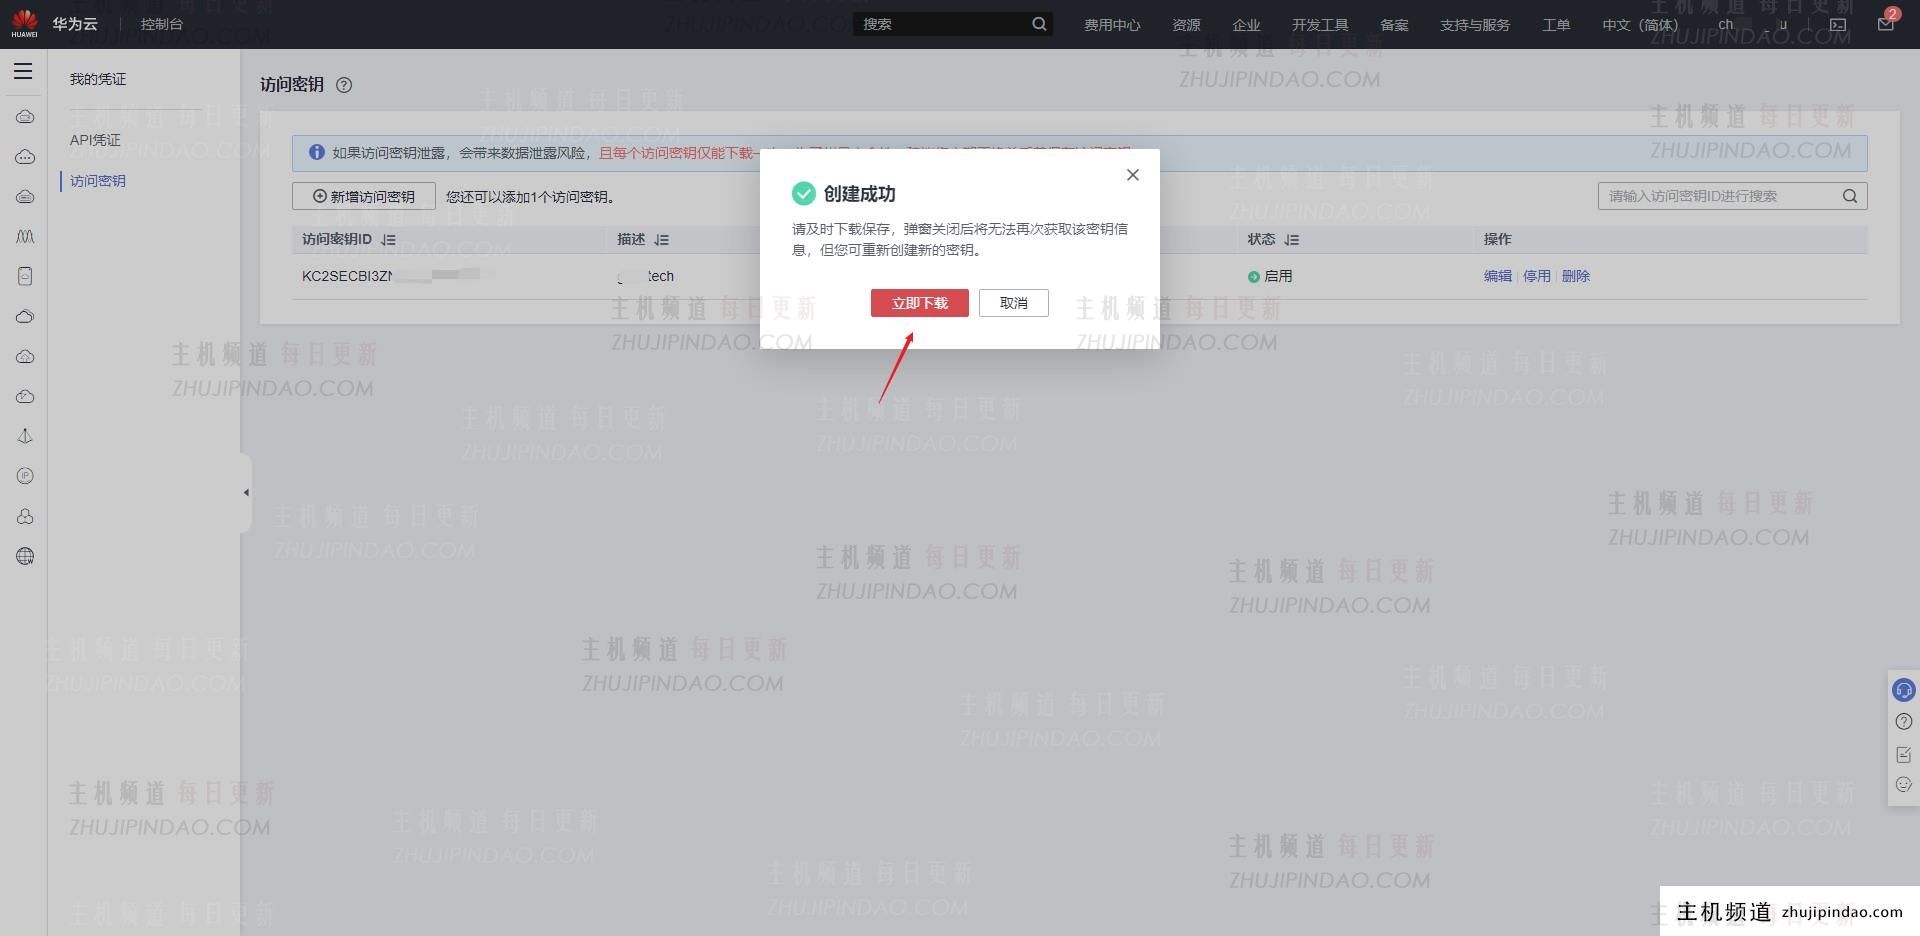Click help question mark beside 访问密钥 title
The image size is (1920, 936).
coord(344,85)
